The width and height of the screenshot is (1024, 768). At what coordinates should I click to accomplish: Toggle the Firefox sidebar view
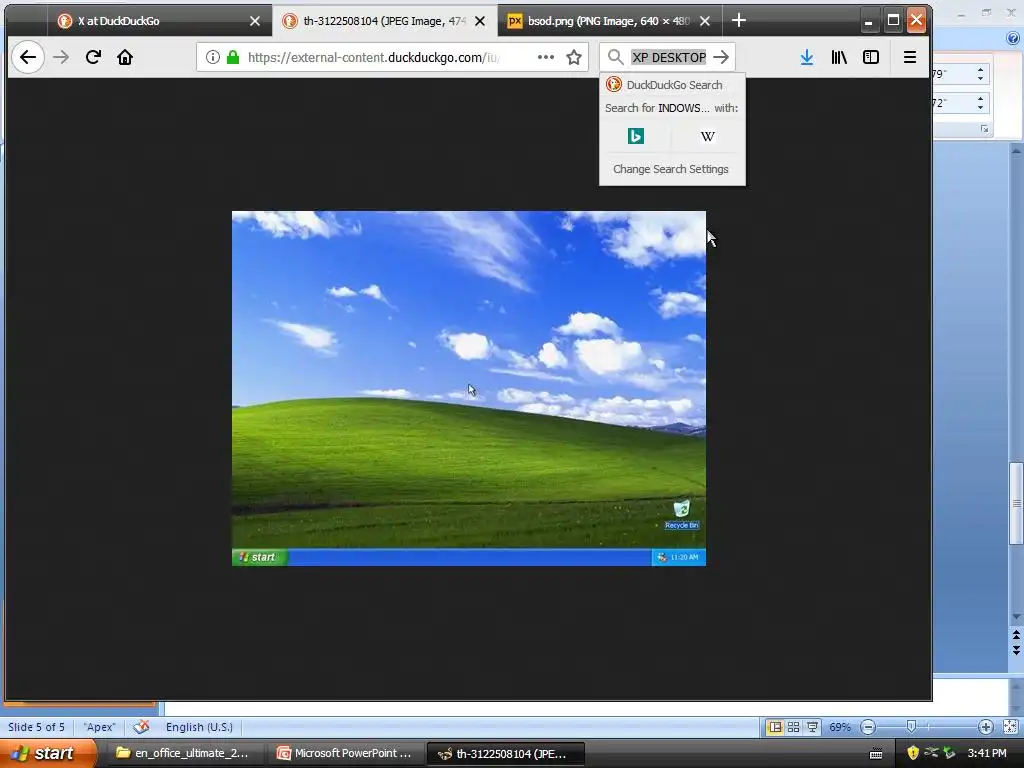pyautogui.click(x=871, y=57)
